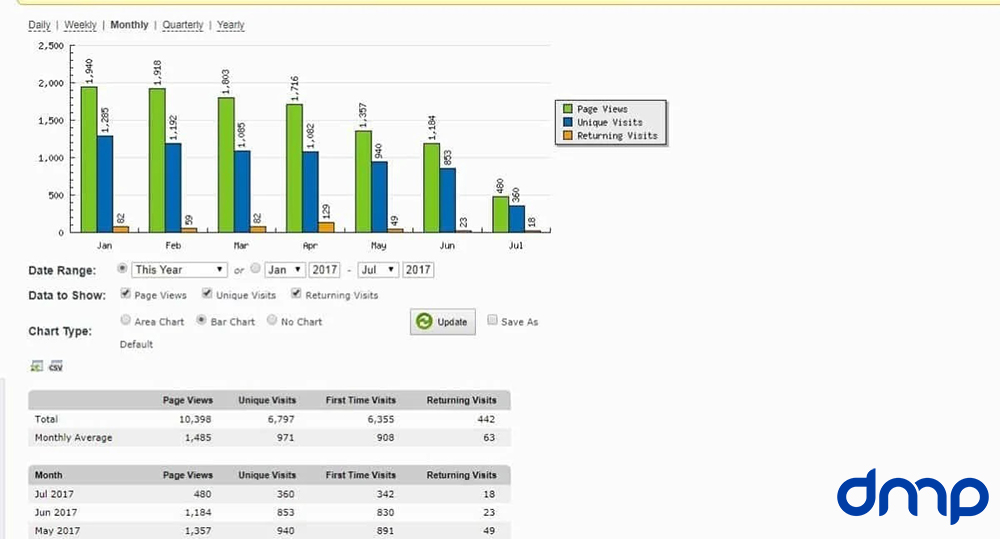This screenshot has height=539, width=1000.
Task: Click the Excel export icon
Action: coord(37,366)
